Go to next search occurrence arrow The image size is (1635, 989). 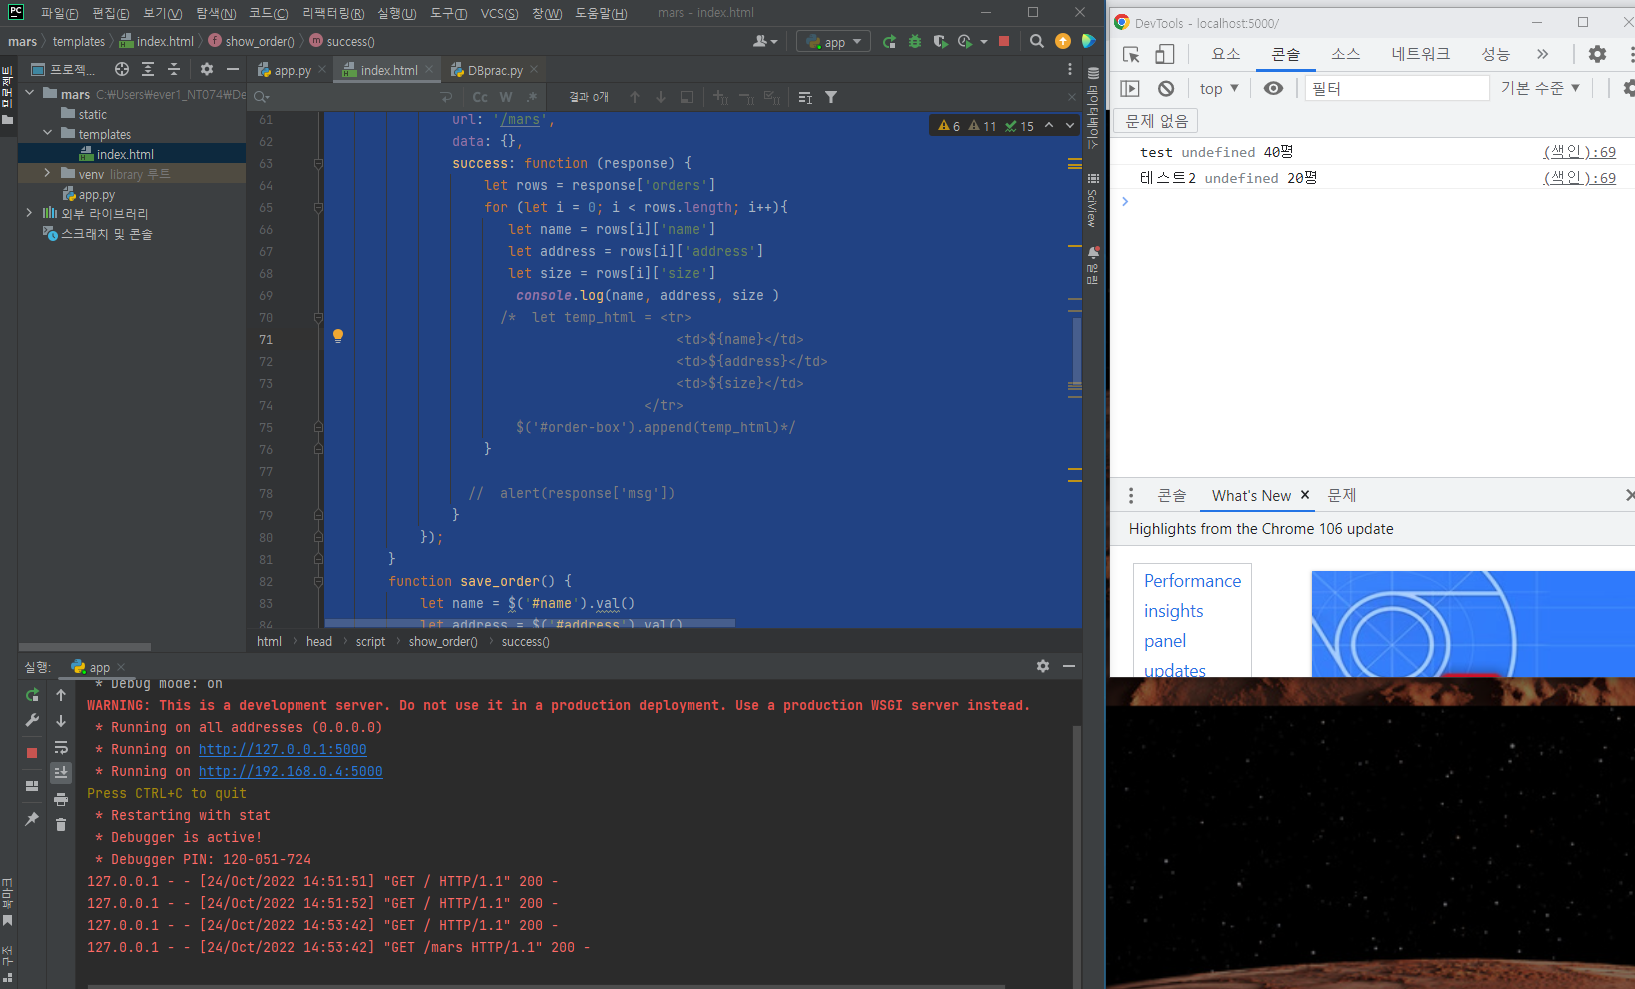click(661, 97)
